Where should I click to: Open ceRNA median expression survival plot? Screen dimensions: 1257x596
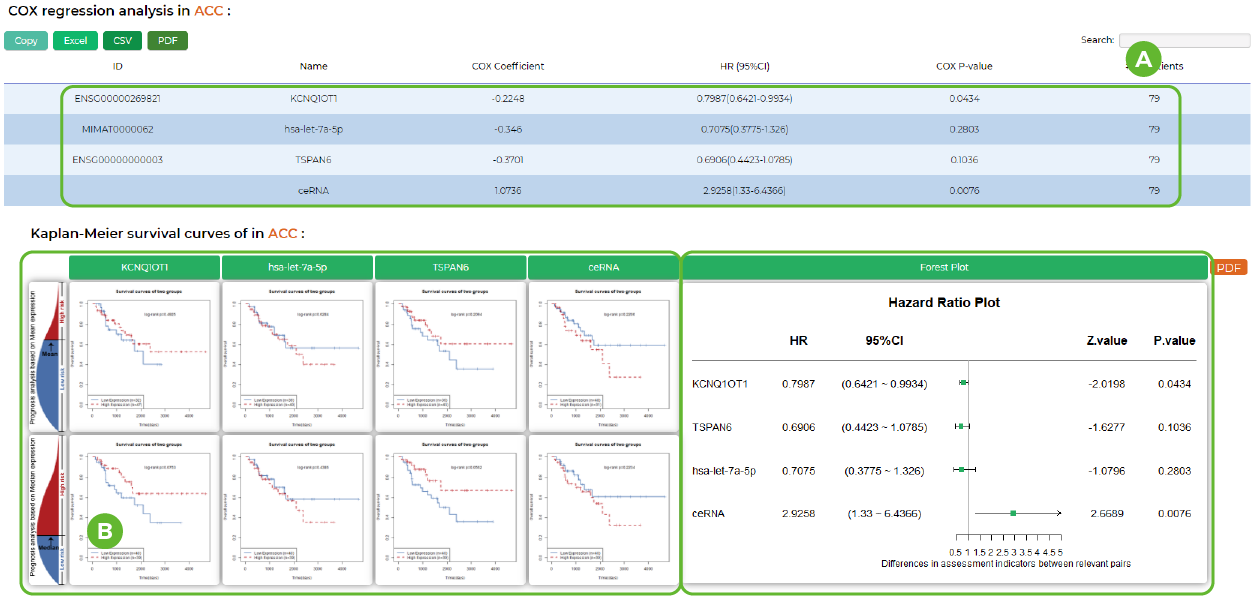click(x=602, y=509)
